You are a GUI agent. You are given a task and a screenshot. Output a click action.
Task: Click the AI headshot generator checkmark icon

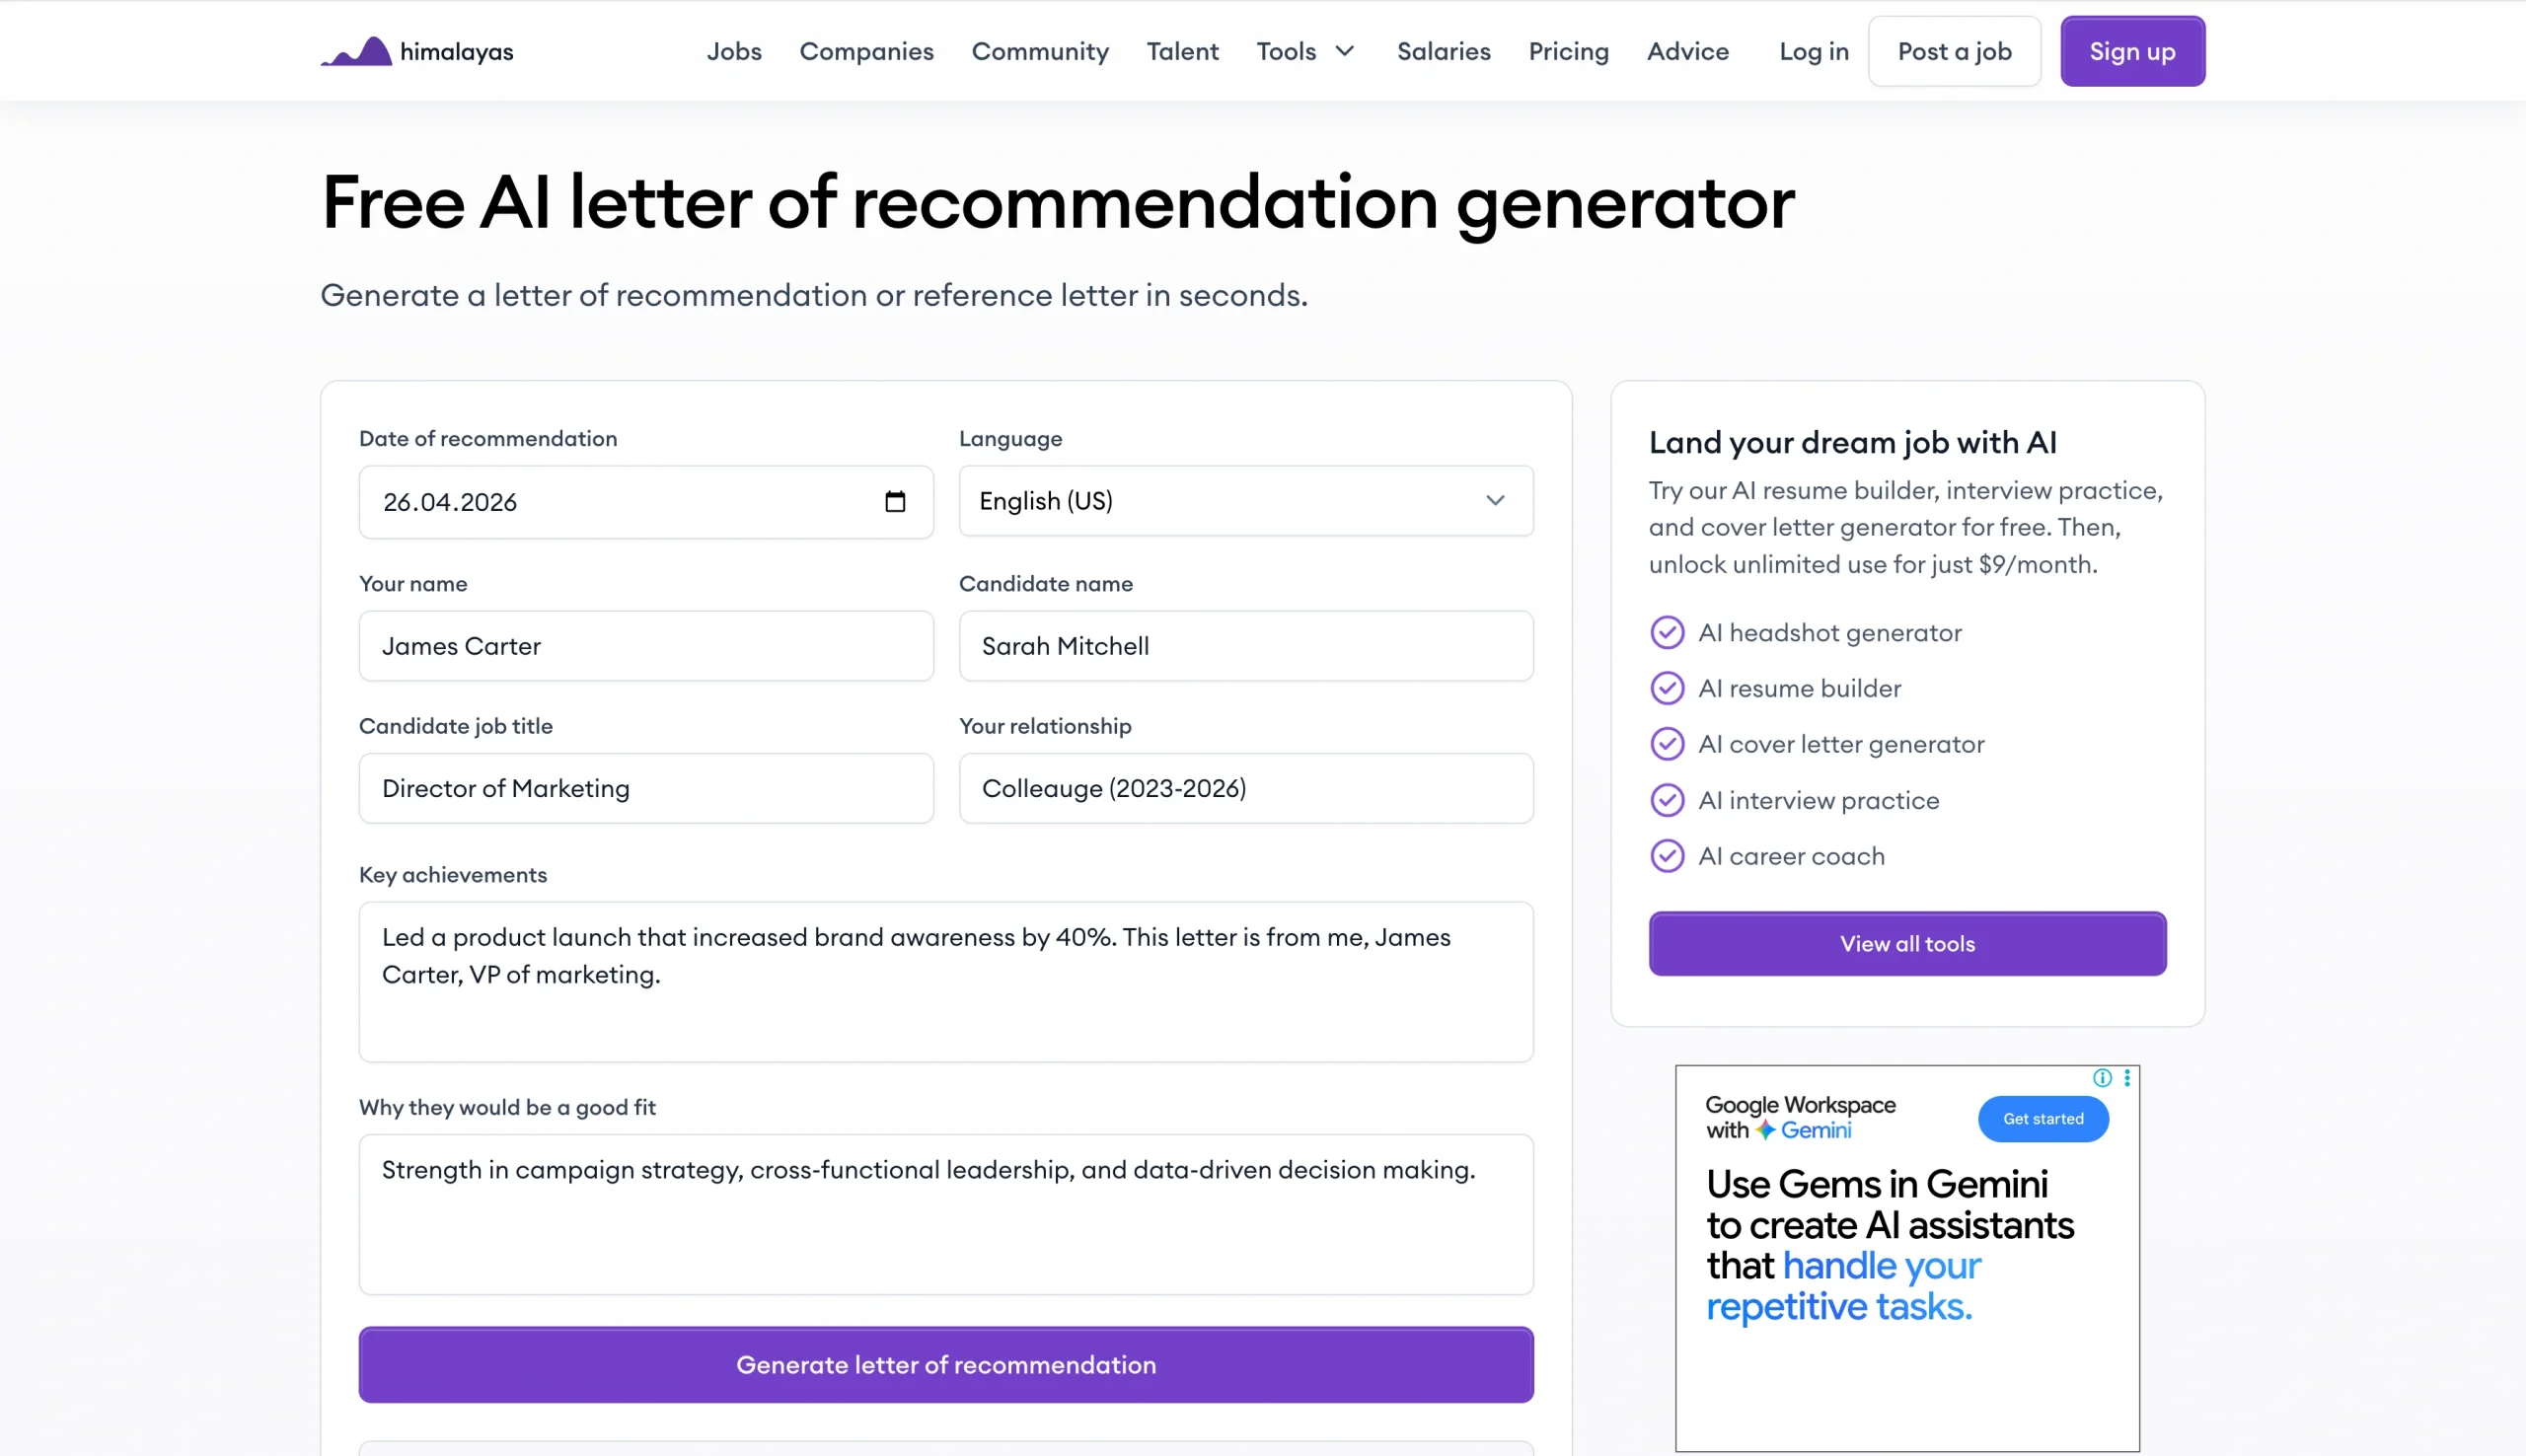coord(1666,632)
